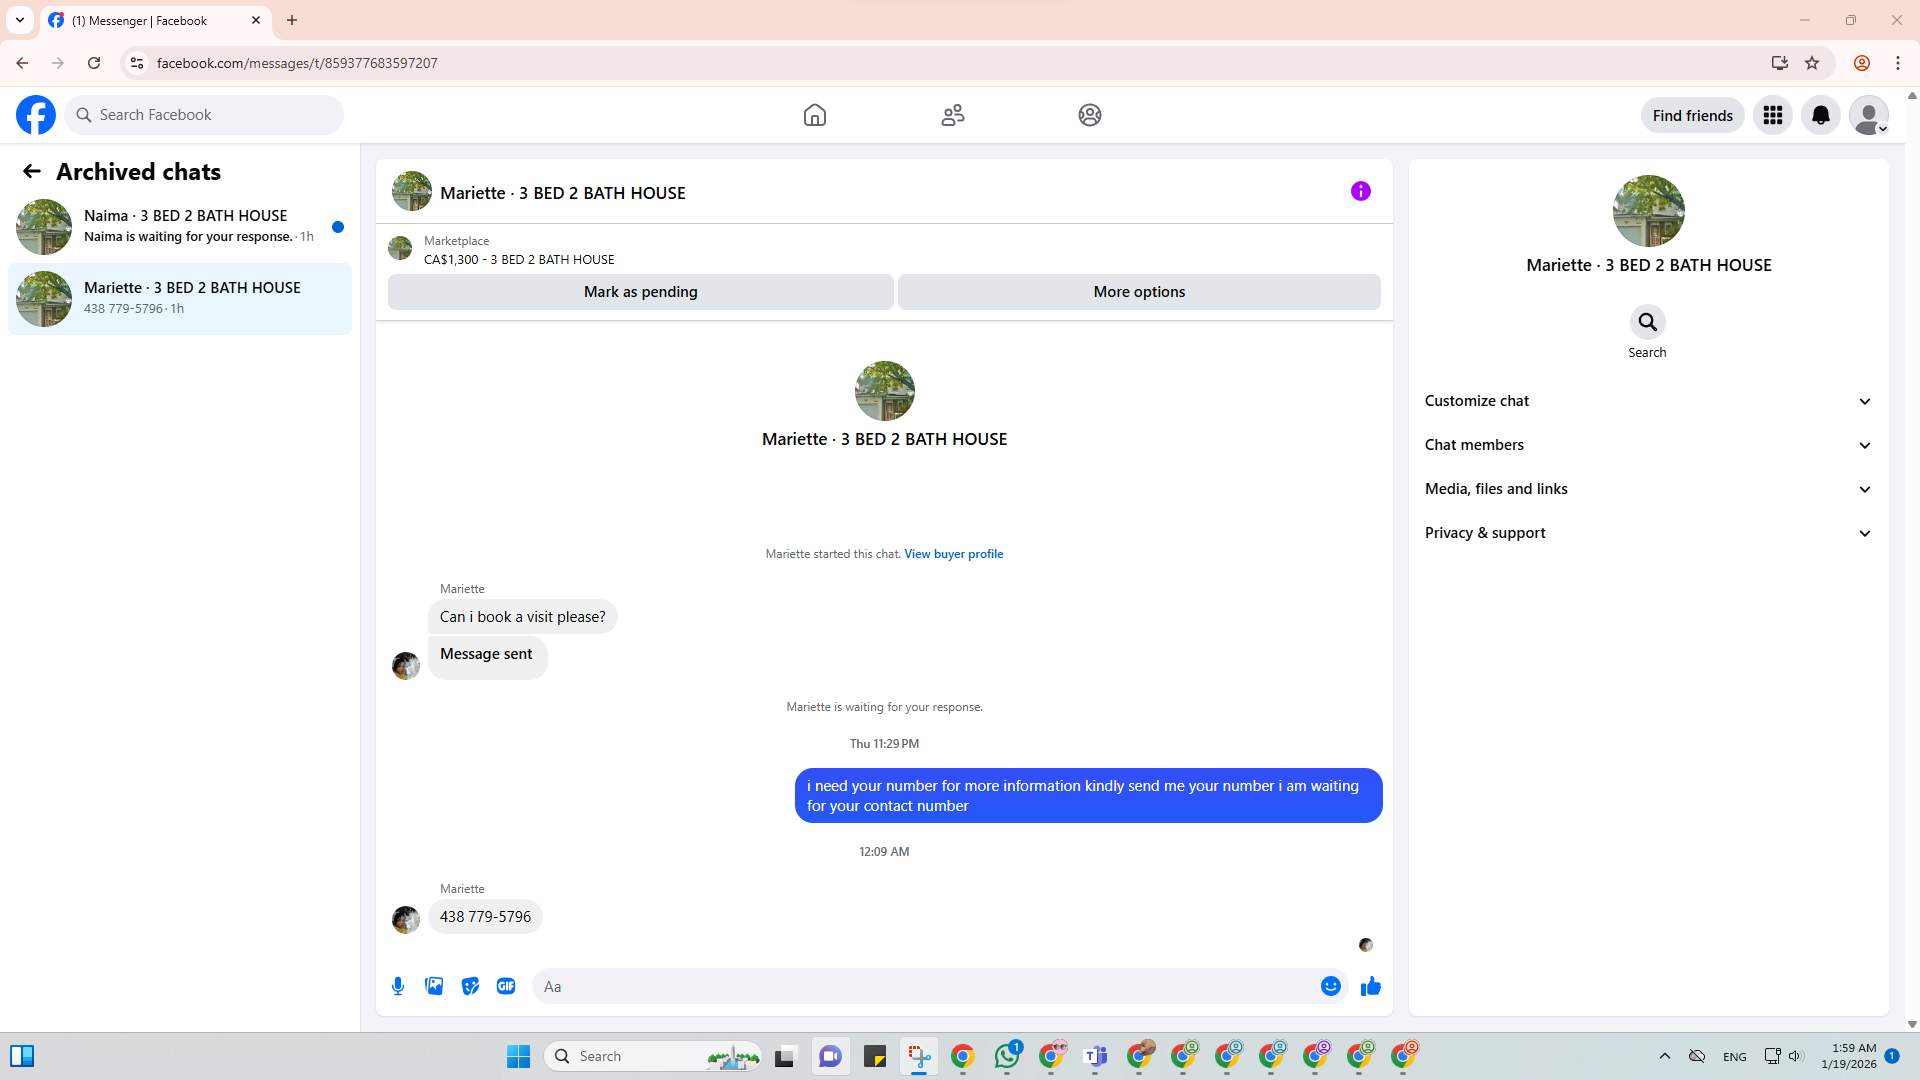Select the Messenger | Facebook browser tab
This screenshot has width=1920, height=1080.
click(155, 20)
